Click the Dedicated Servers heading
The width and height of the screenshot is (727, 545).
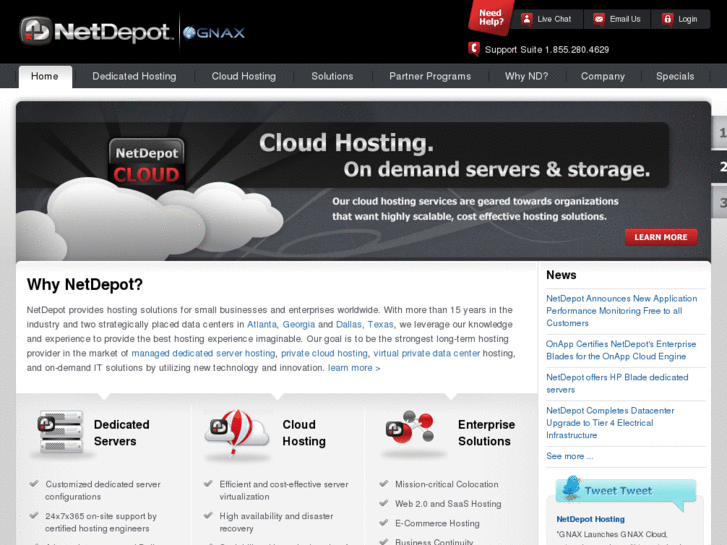pos(121,433)
